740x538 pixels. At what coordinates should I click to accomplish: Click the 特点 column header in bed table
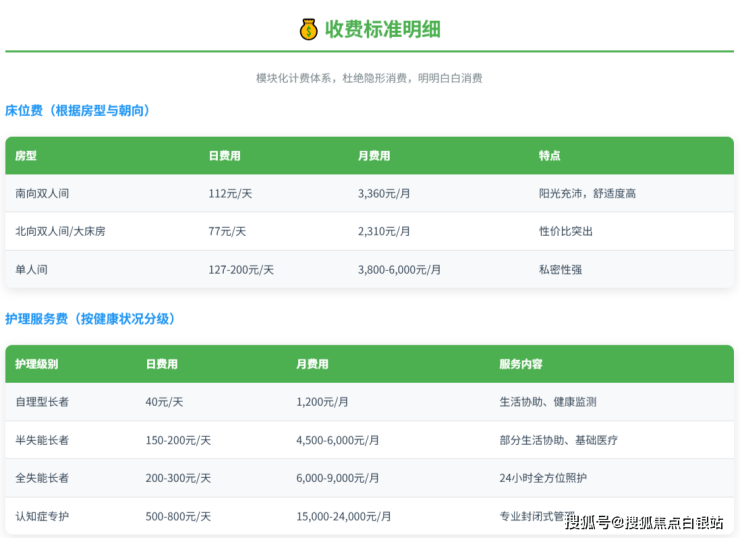tap(549, 156)
